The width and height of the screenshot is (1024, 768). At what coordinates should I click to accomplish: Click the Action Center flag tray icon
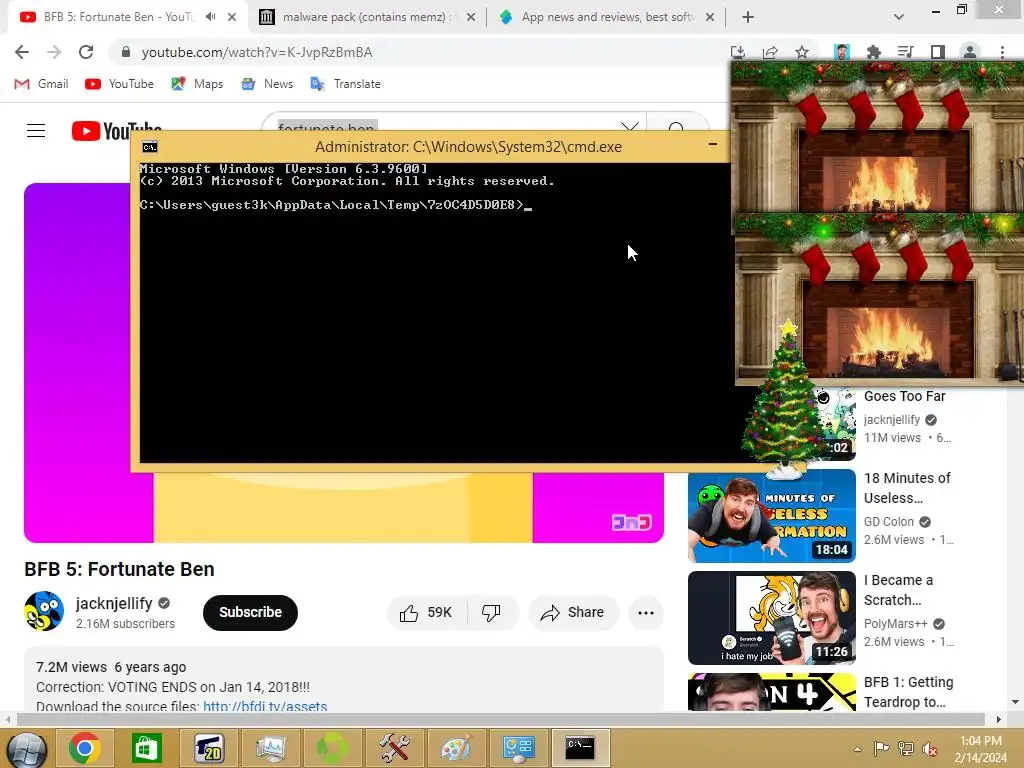881,749
